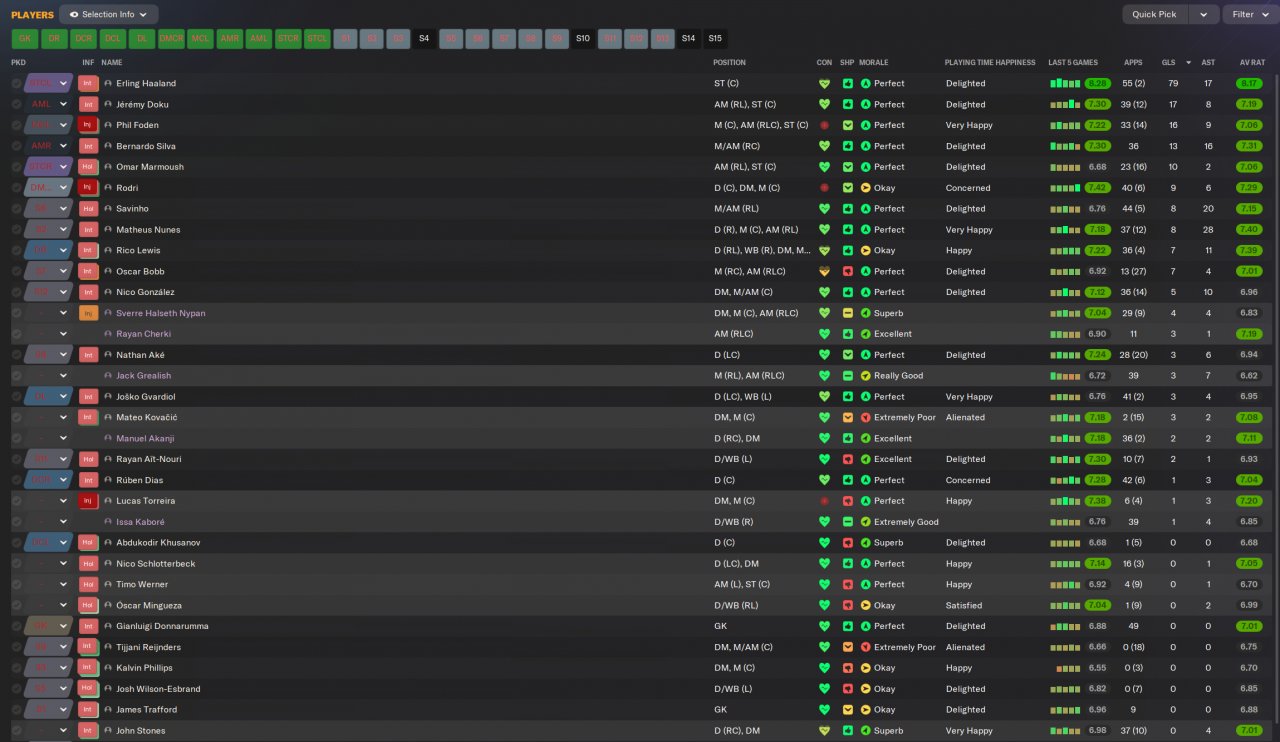Open the position dropdown for Rodri
1280x742 pixels.
click(x=64, y=188)
